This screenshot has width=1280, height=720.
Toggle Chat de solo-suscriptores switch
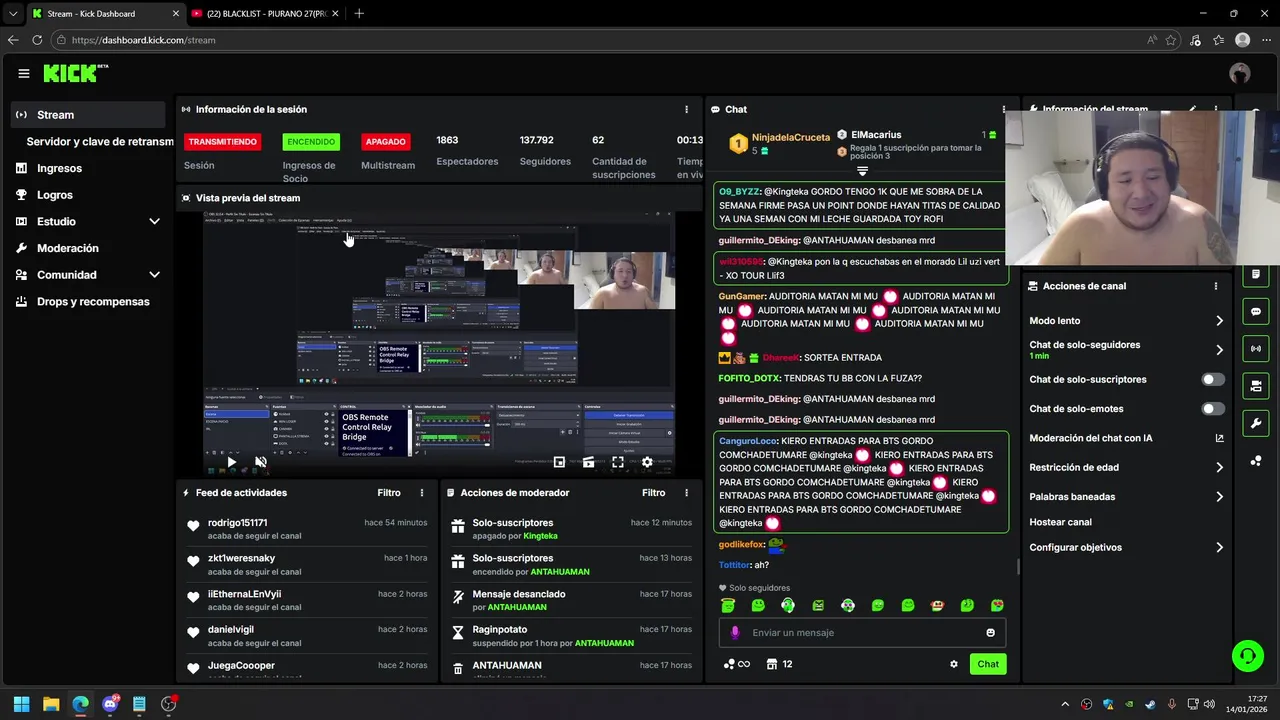1212,380
